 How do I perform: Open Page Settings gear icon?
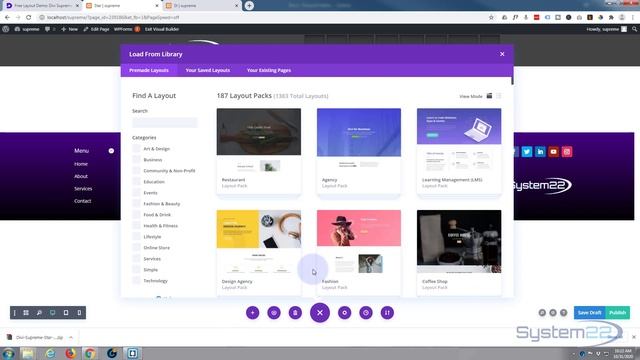click(344, 313)
